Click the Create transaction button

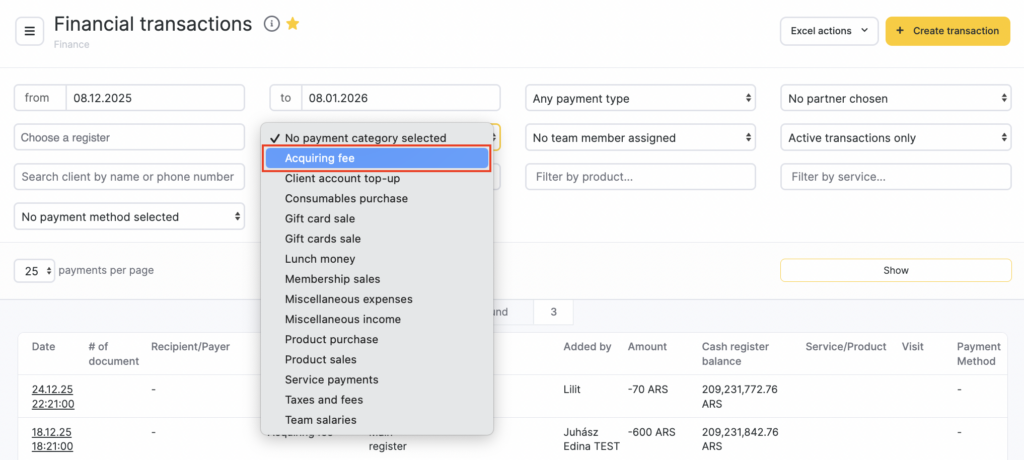947,31
